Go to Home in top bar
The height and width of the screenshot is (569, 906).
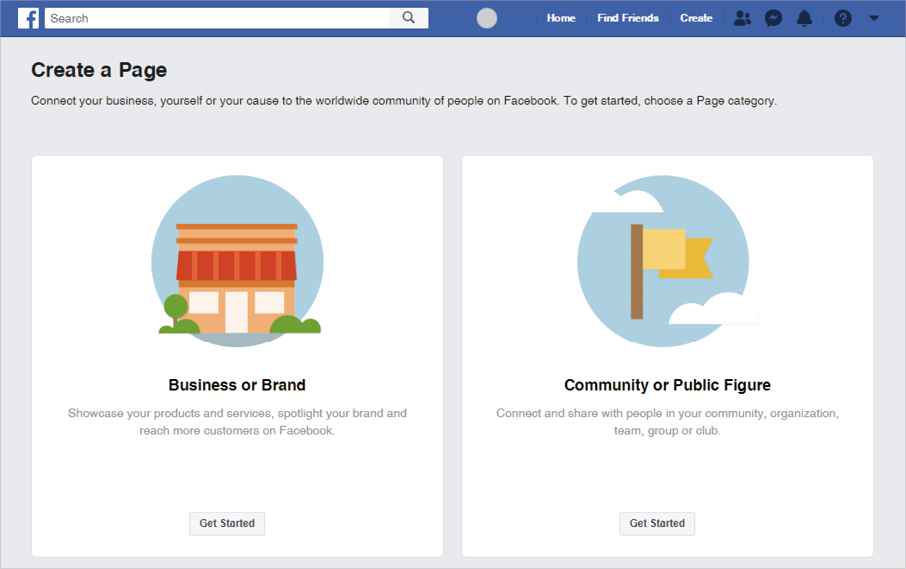(561, 18)
